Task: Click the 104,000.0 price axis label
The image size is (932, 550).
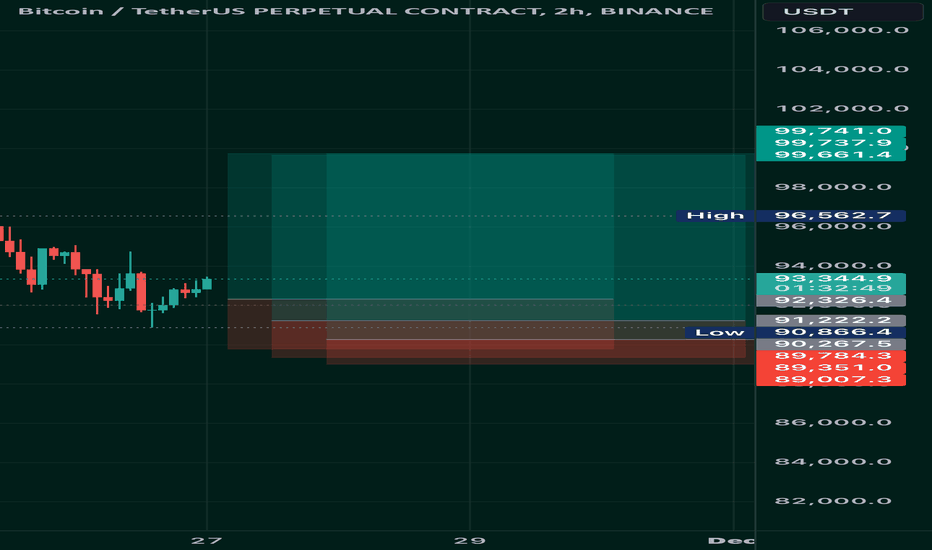Action: pos(842,69)
